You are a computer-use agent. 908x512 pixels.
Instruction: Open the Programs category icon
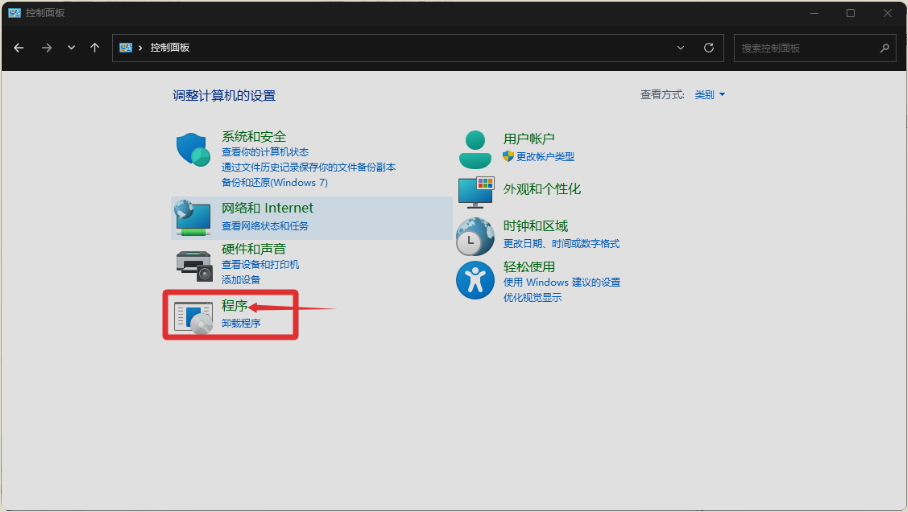point(193,317)
